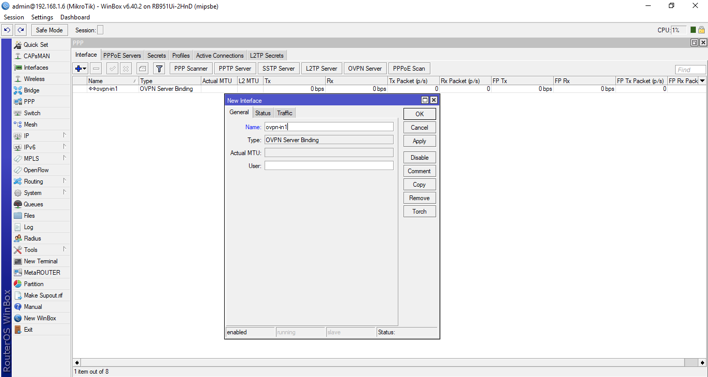Click the Name input field
The height and width of the screenshot is (377, 708).
(x=329, y=127)
